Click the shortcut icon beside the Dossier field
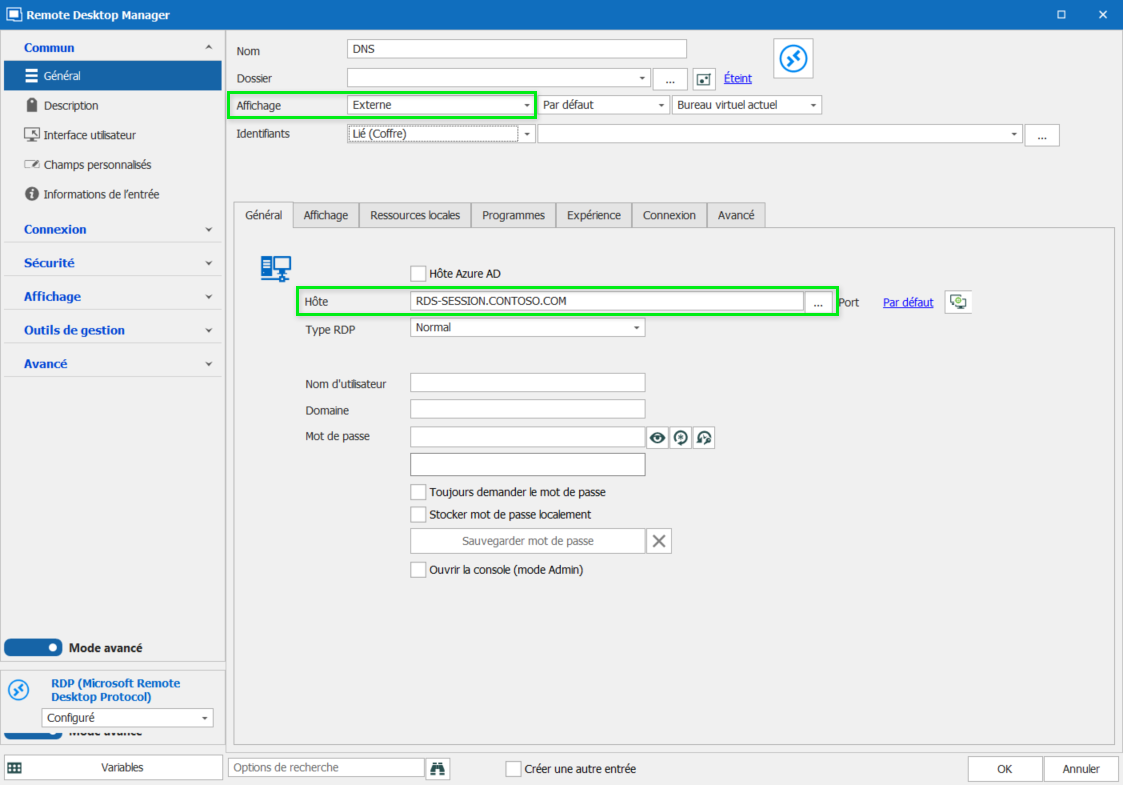This screenshot has height=785, width=1123. click(x=705, y=78)
